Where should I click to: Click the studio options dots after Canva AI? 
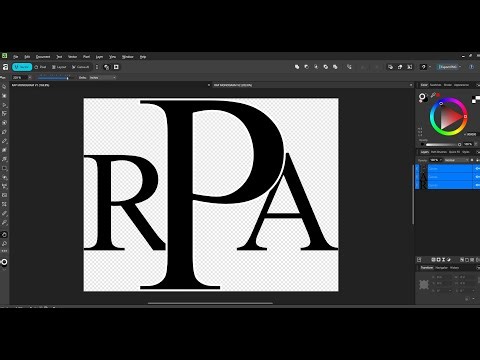pyautogui.click(x=97, y=67)
